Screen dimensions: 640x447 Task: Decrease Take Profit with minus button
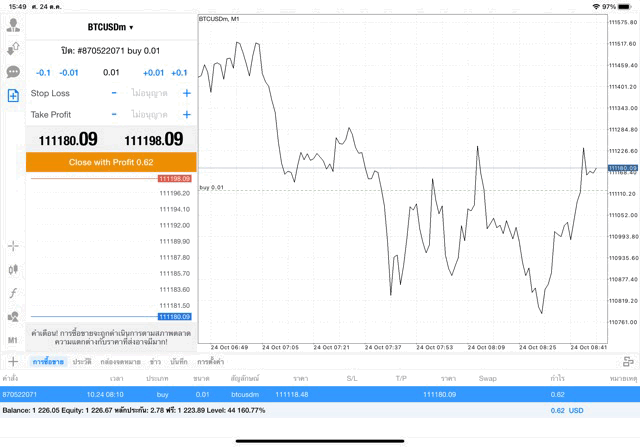coord(114,115)
